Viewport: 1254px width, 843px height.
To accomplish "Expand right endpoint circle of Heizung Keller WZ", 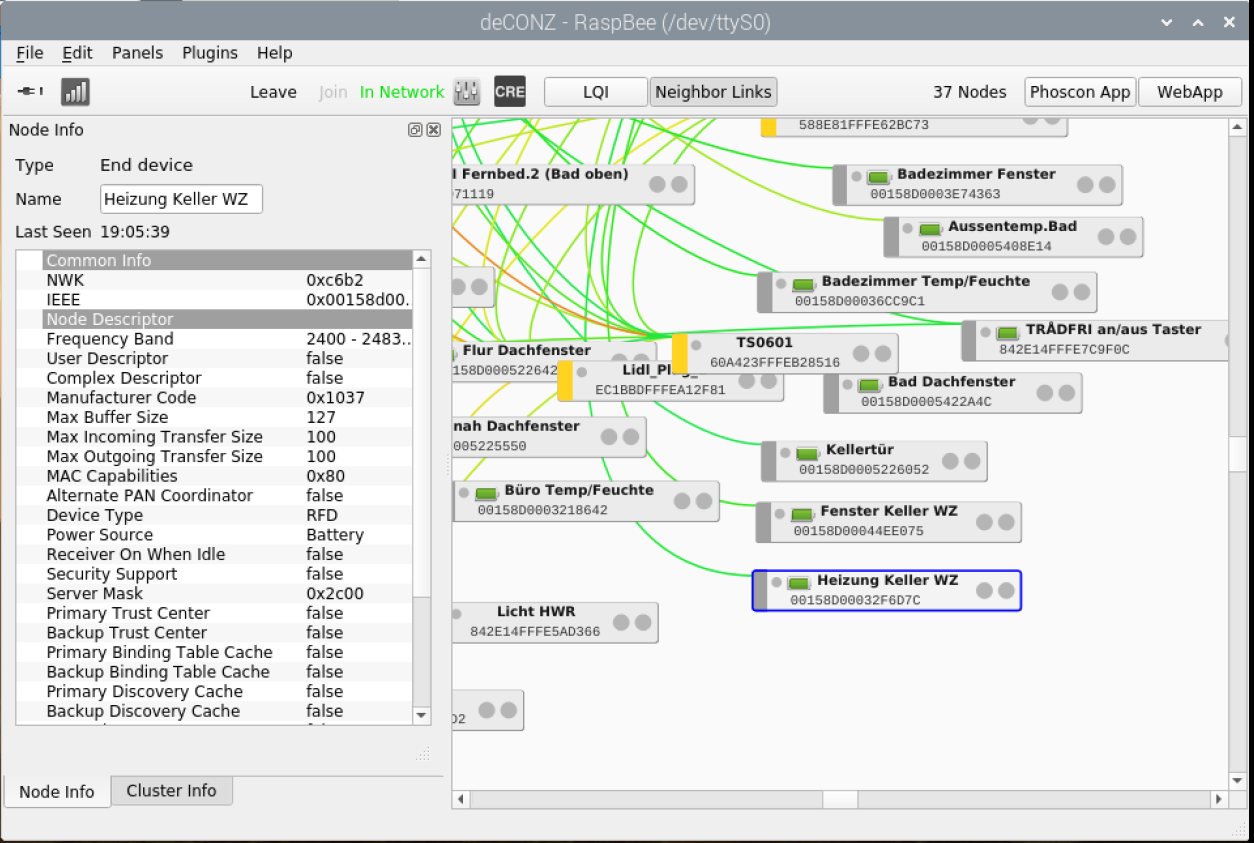I will pos(1006,591).
